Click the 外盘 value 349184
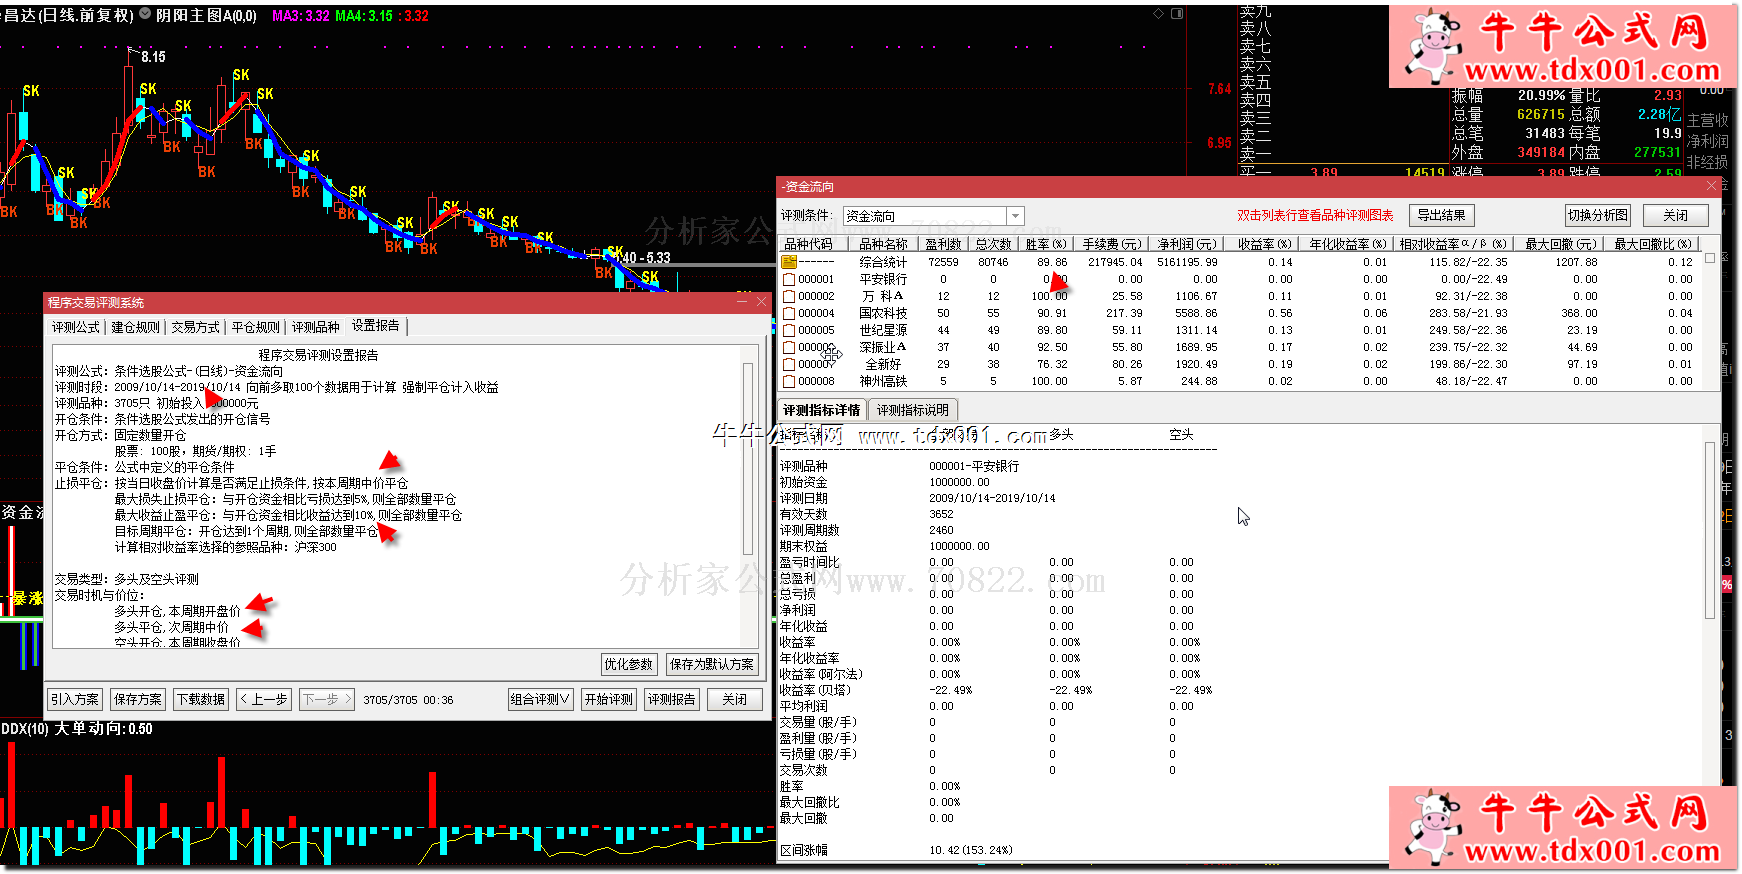 click(x=1541, y=153)
